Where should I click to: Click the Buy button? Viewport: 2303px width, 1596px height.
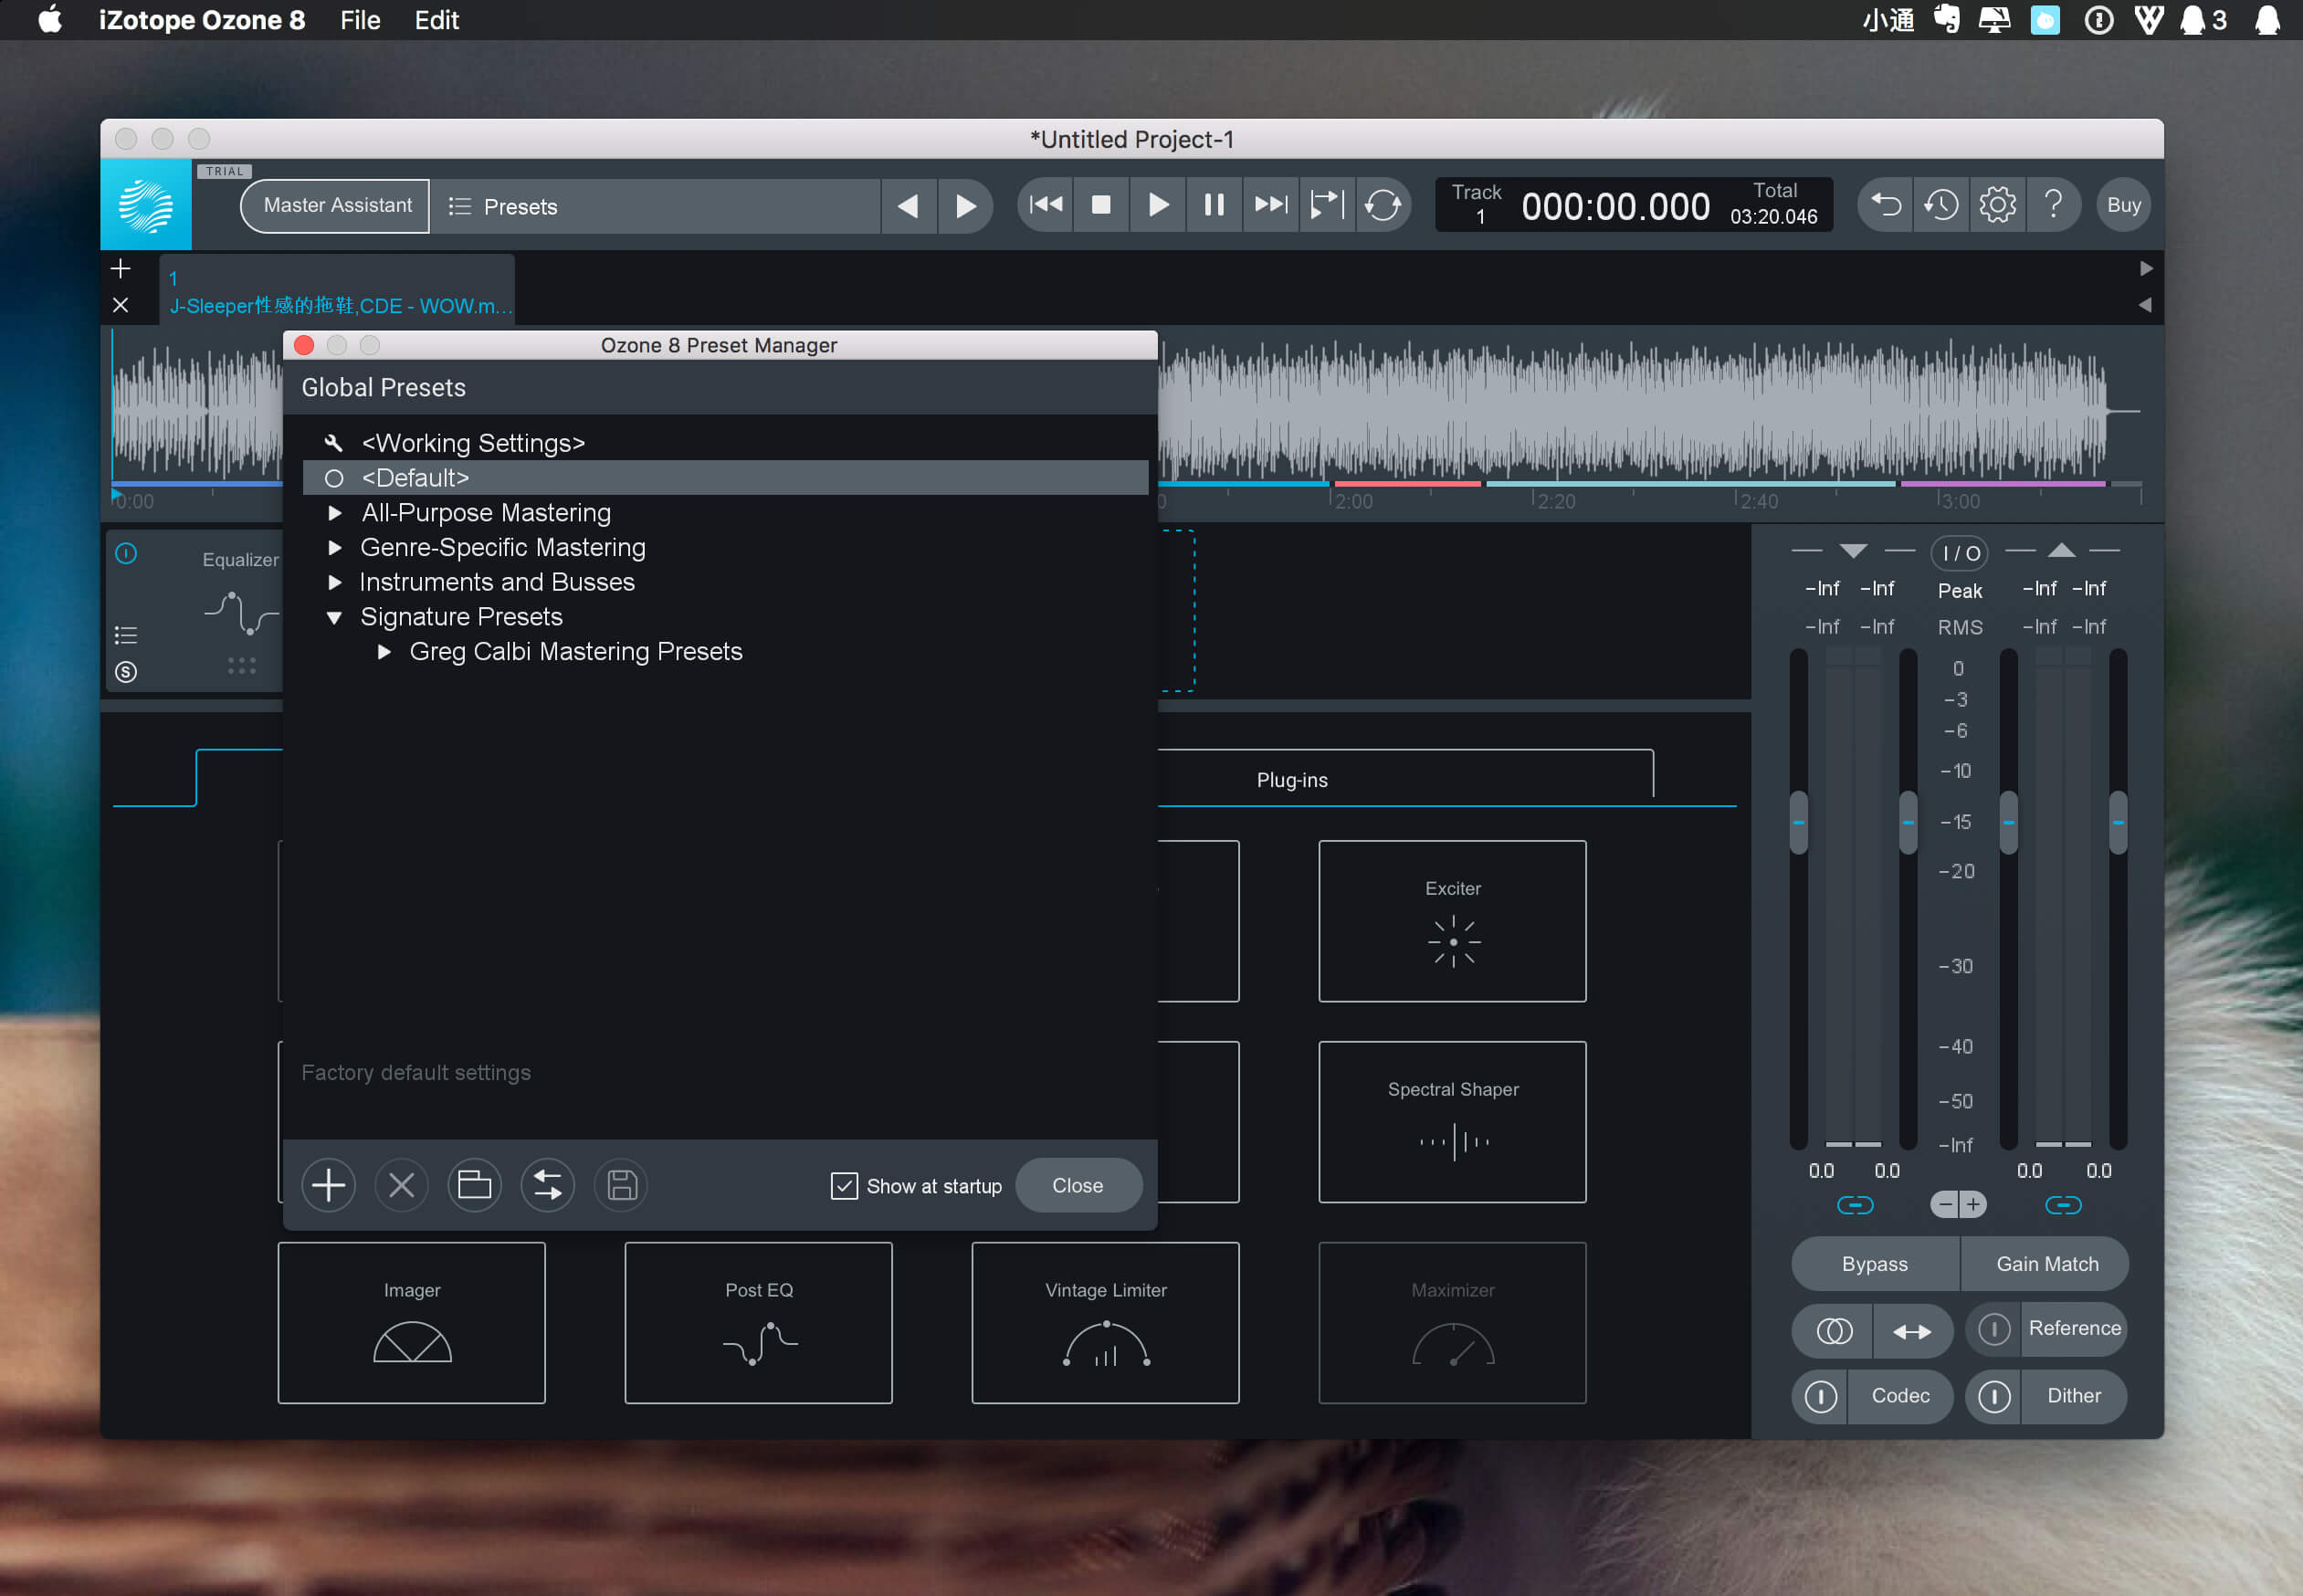coord(2124,205)
